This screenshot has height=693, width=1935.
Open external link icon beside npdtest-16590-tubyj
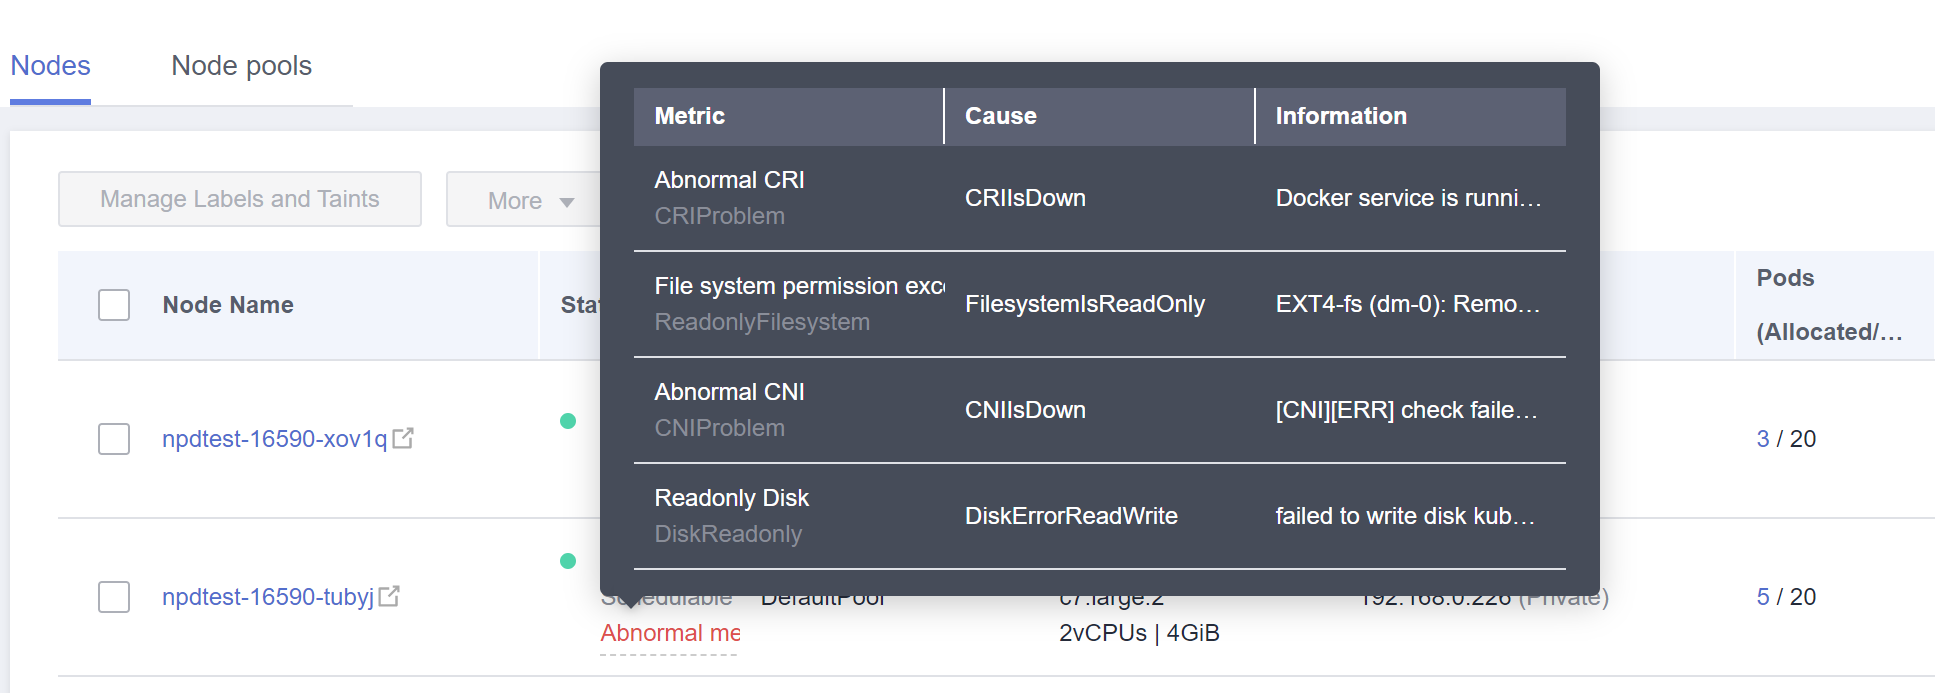pos(389,596)
